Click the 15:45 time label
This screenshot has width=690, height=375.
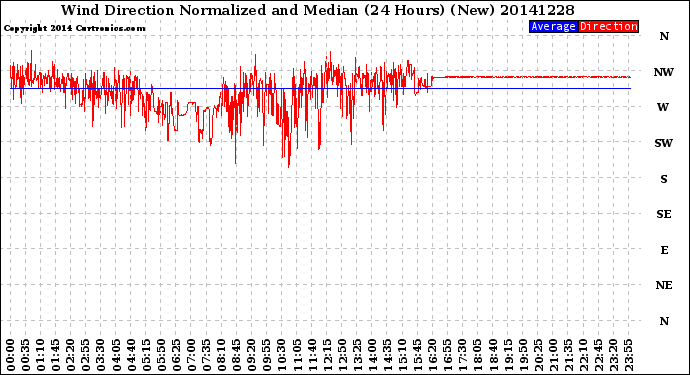tap(418, 355)
